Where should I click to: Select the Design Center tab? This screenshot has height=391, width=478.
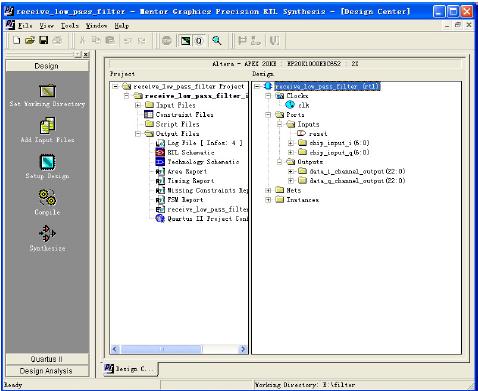coord(130,369)
